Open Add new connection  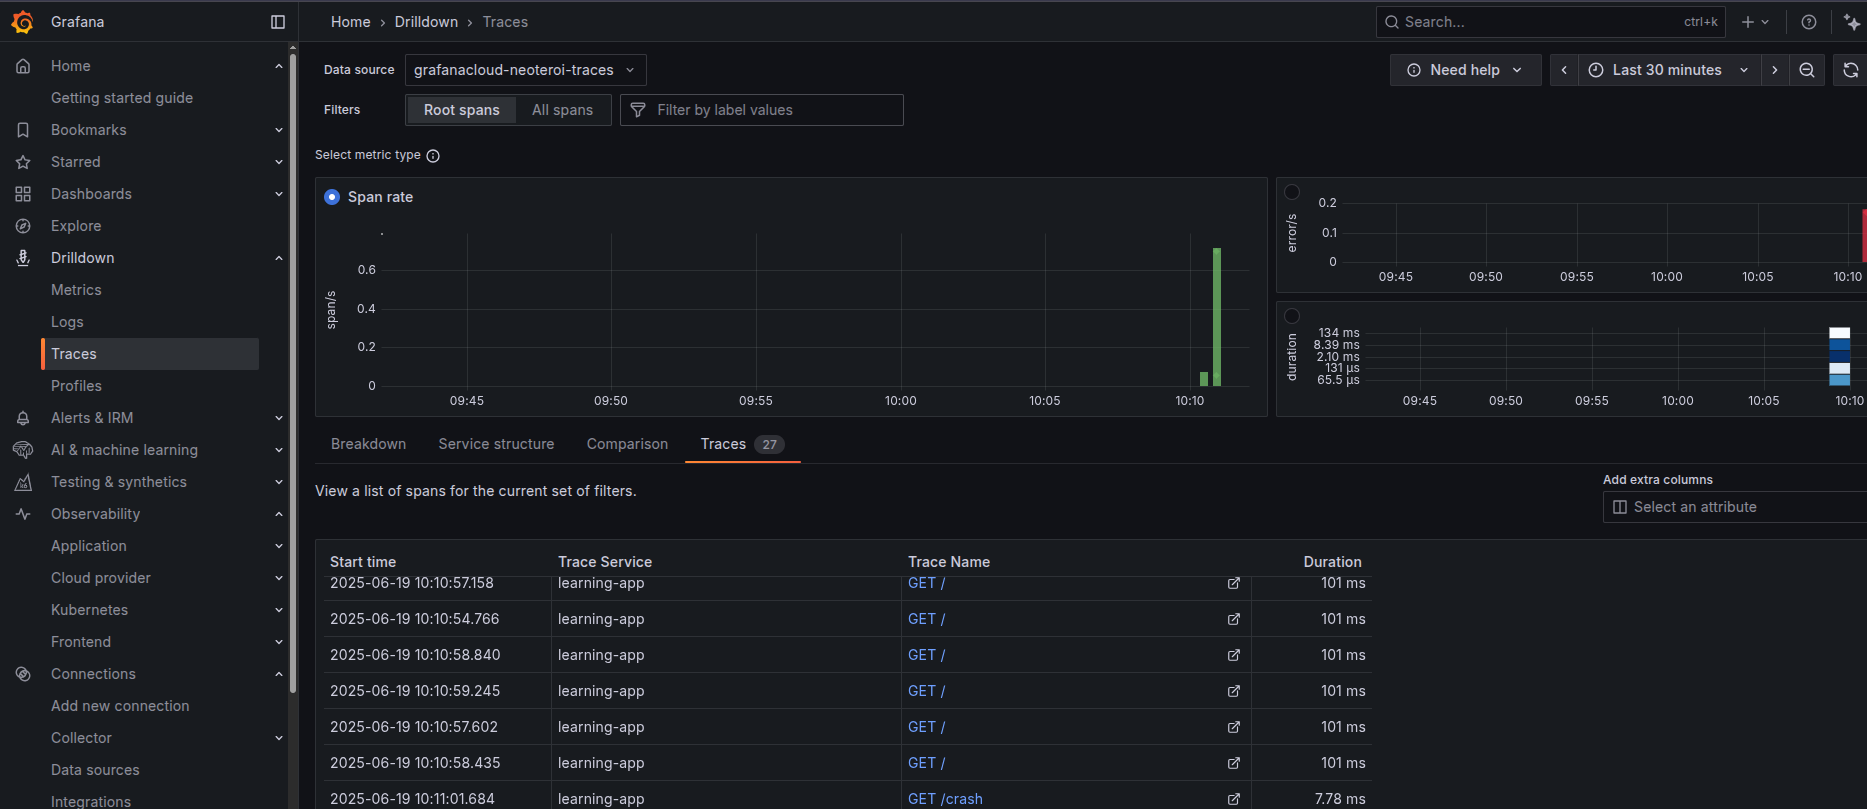pyautogui.click(x=120, y=706)
